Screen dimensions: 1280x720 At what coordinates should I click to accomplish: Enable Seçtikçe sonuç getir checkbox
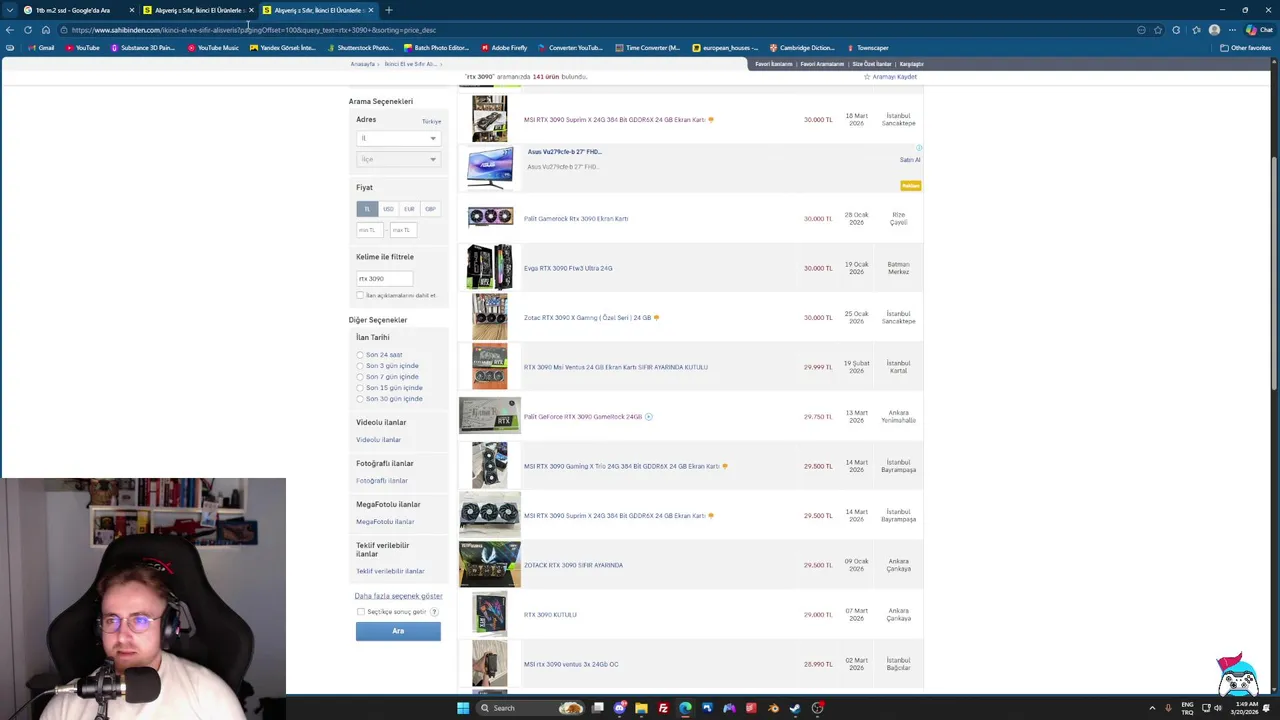[361, 612]
